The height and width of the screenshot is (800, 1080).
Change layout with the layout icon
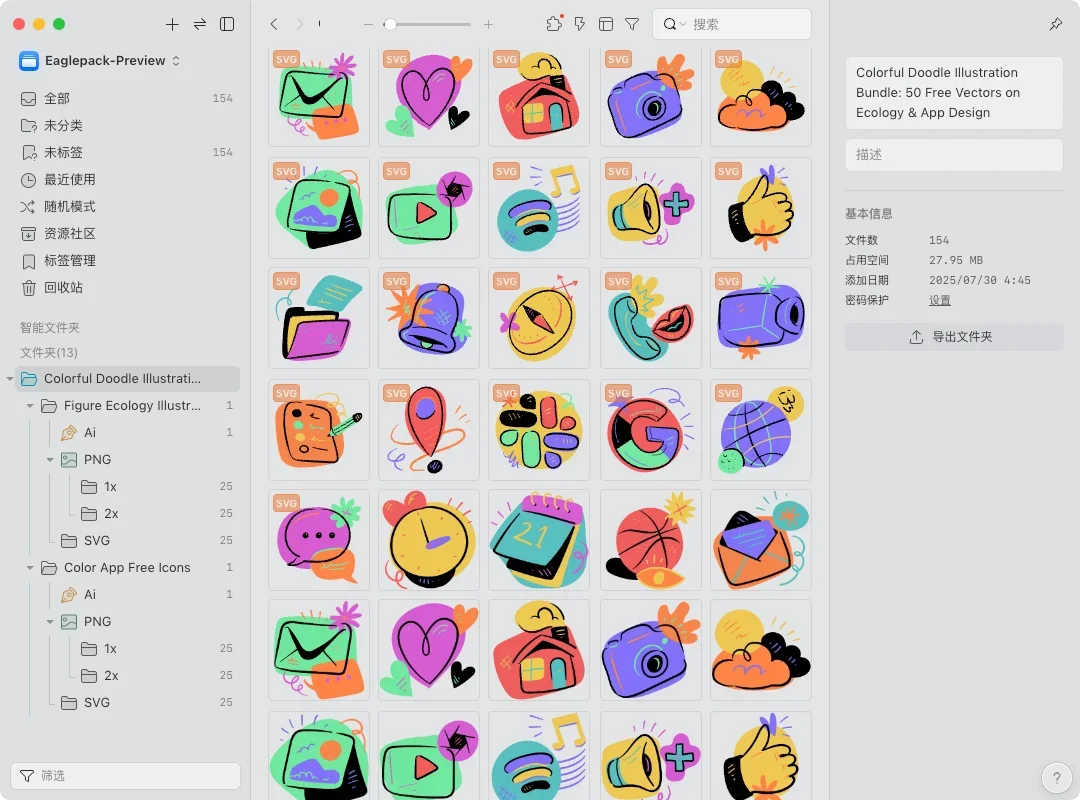pyautogui.click(x=606, y=24)
